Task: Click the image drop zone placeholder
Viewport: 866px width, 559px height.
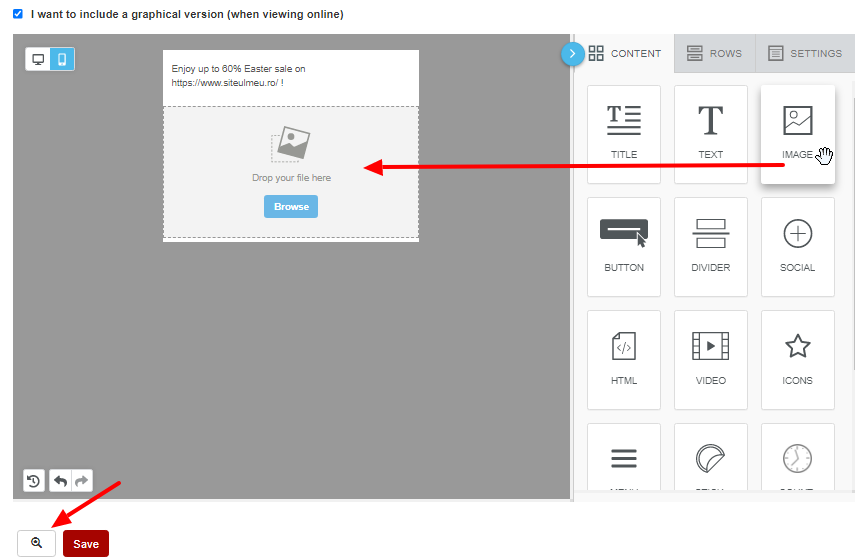Action: tap(291, 172)
